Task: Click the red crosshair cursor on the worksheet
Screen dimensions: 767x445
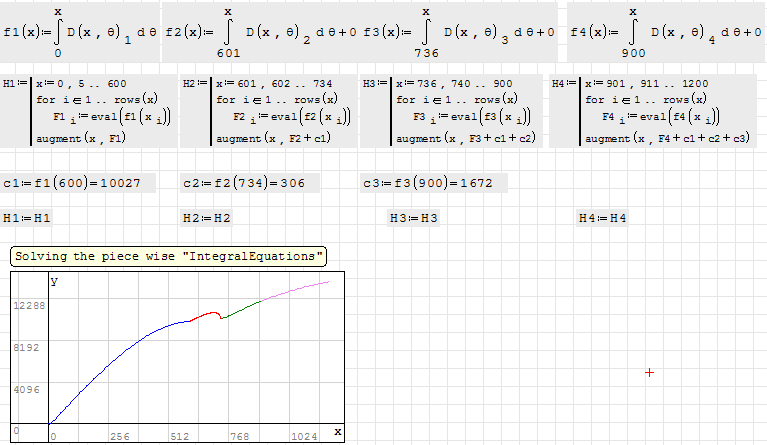Action: tap(649, 372)
